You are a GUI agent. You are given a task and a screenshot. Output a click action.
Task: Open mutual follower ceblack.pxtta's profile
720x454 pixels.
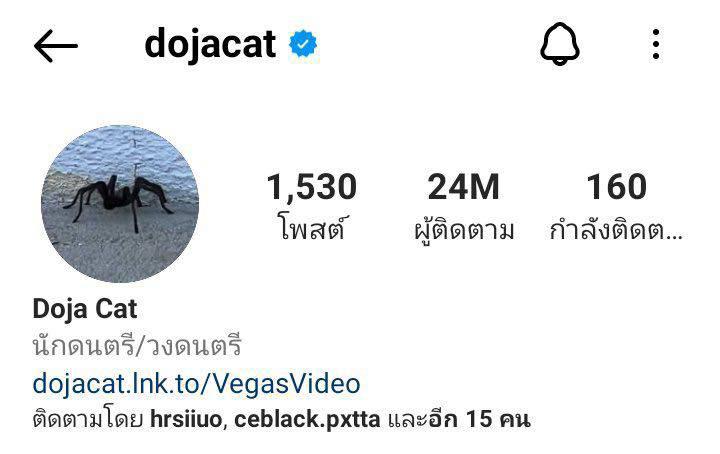(307, 420)
